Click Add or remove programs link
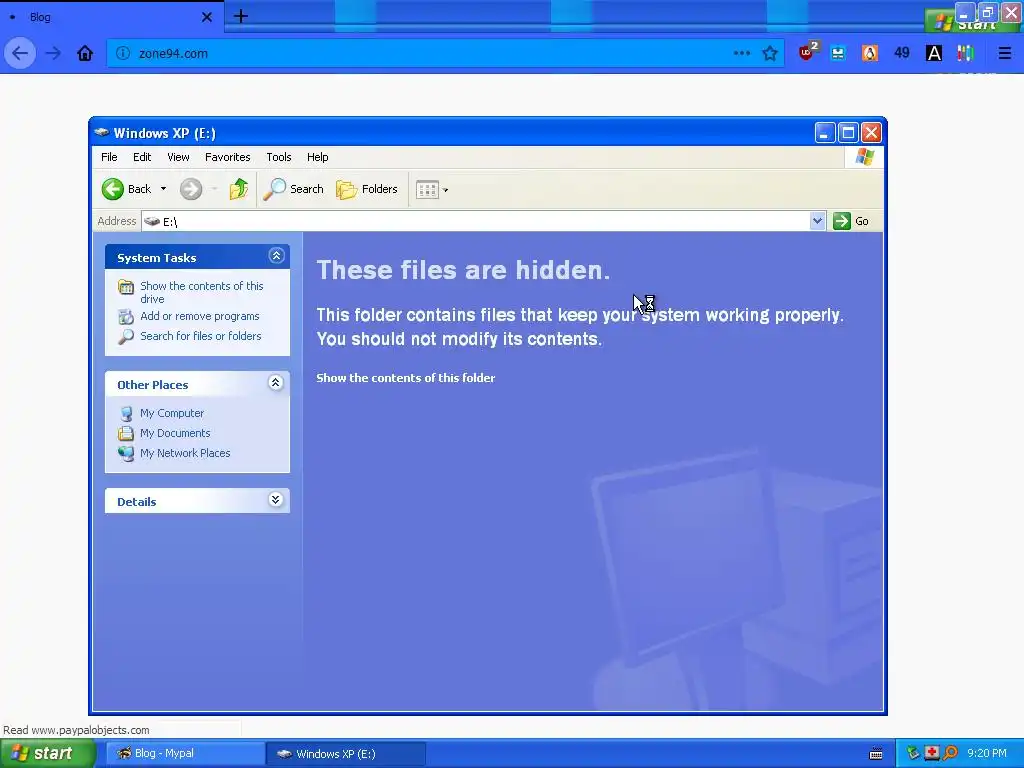This screenshot has height=768, width=1024. pyautogui.click(x=200, y=316)
